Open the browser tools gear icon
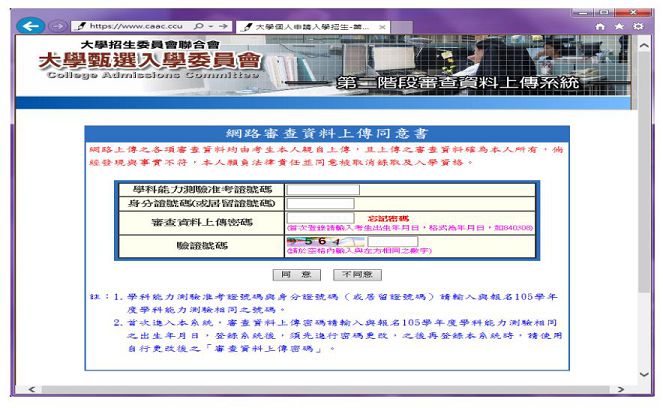This screenshot has width=663, height=408. point(638,27)
